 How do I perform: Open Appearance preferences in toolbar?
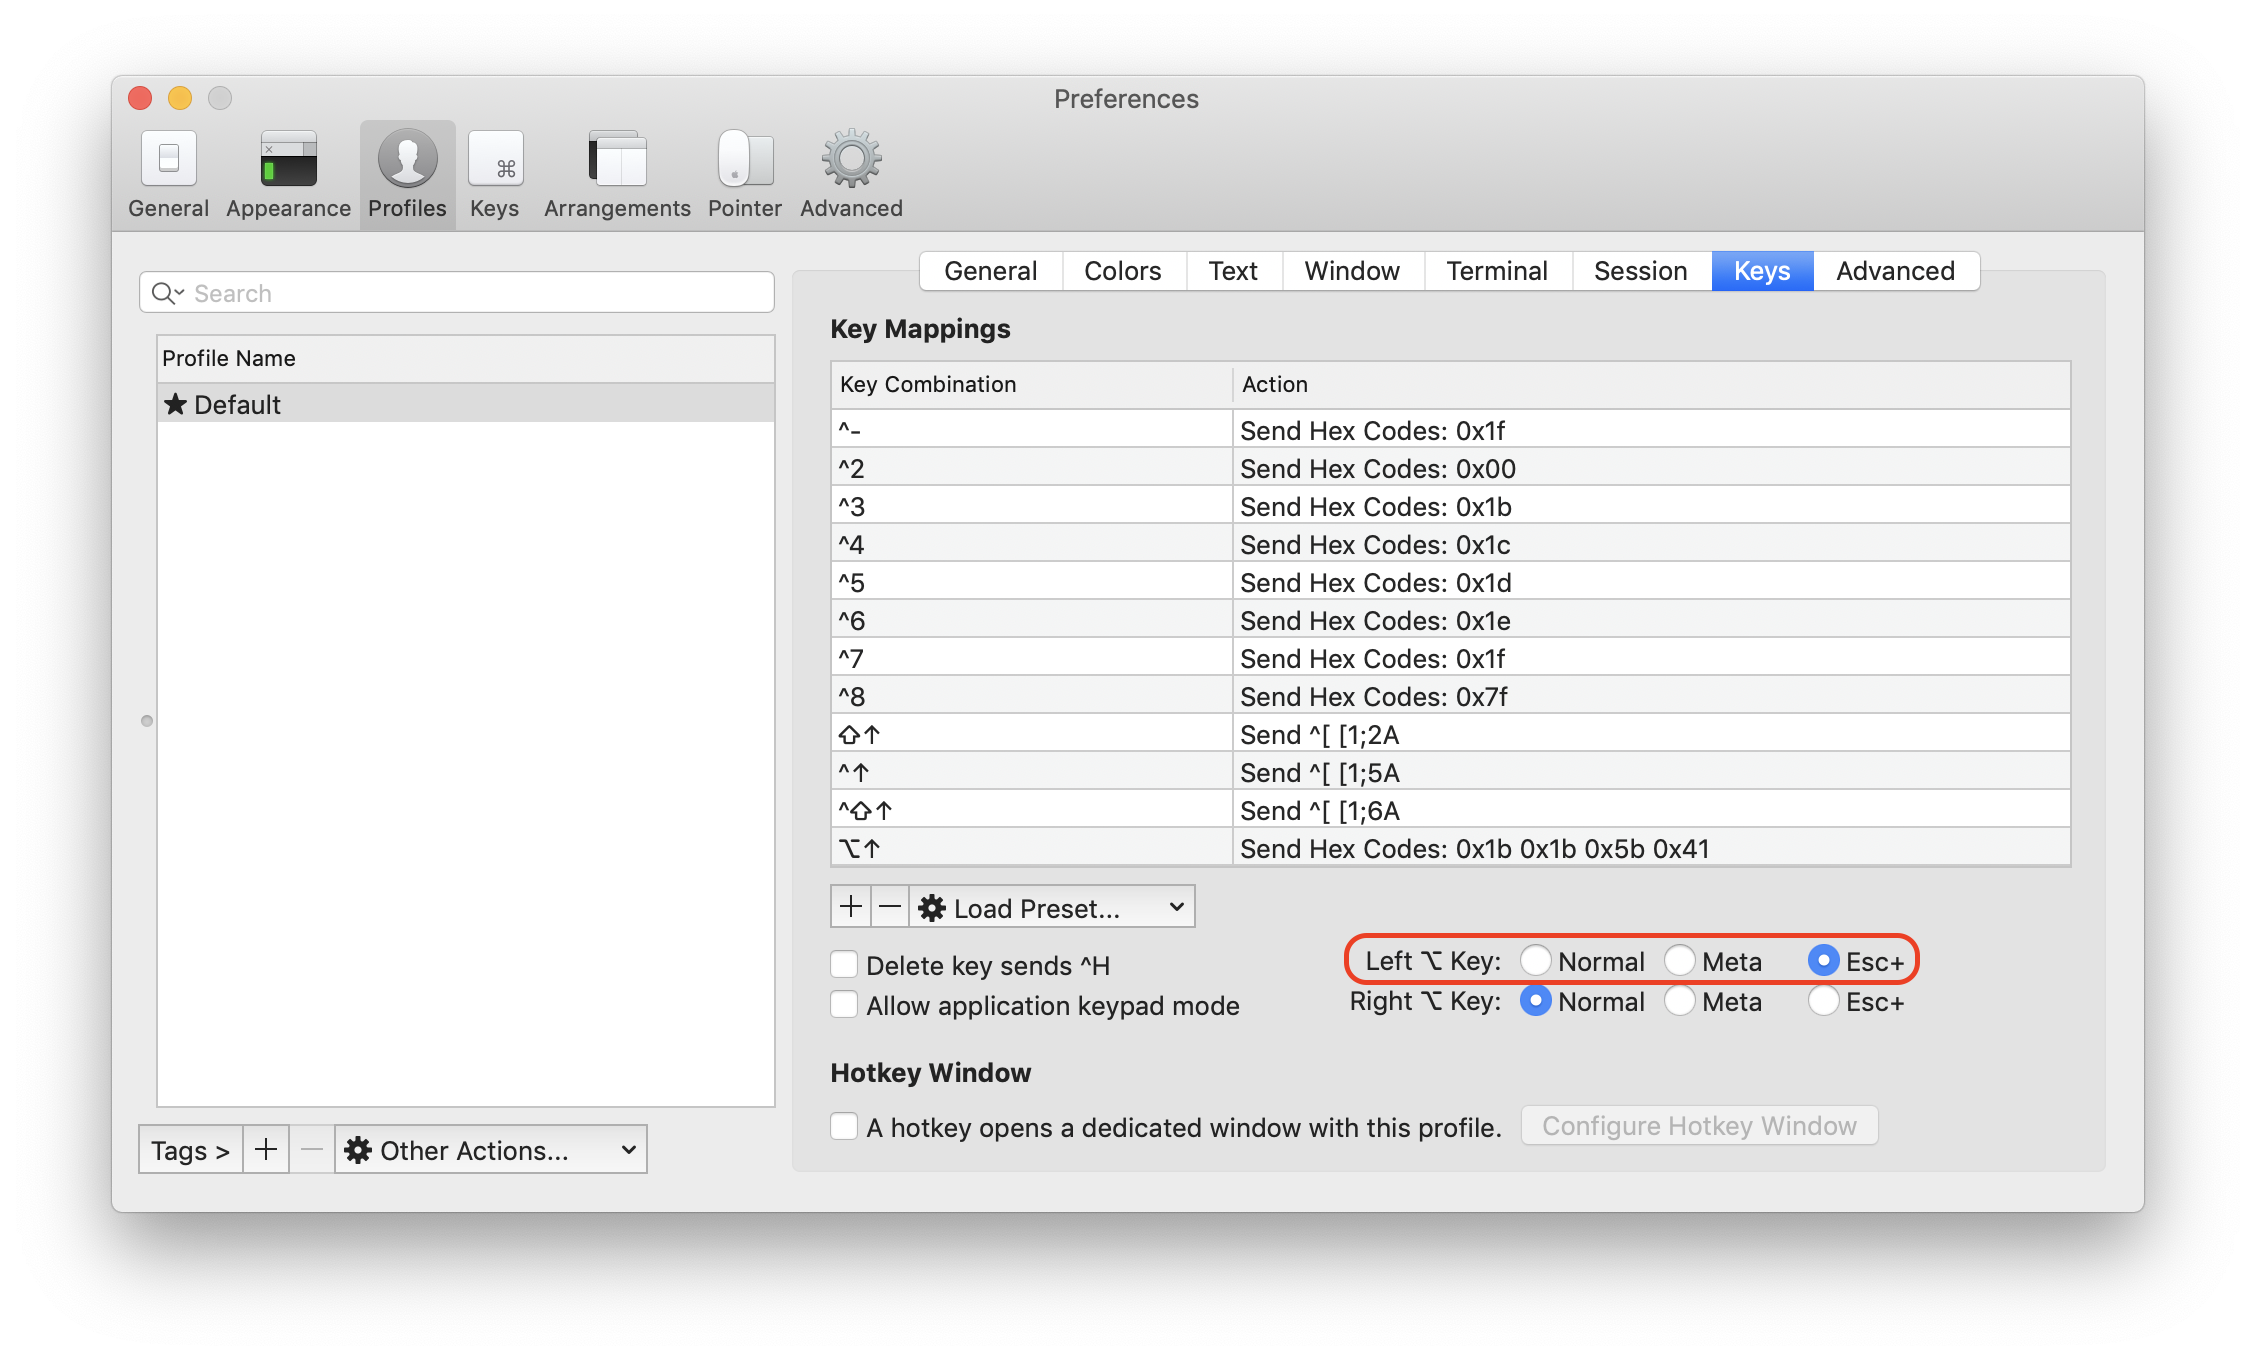pyautogui.click(x=288, y=174)
